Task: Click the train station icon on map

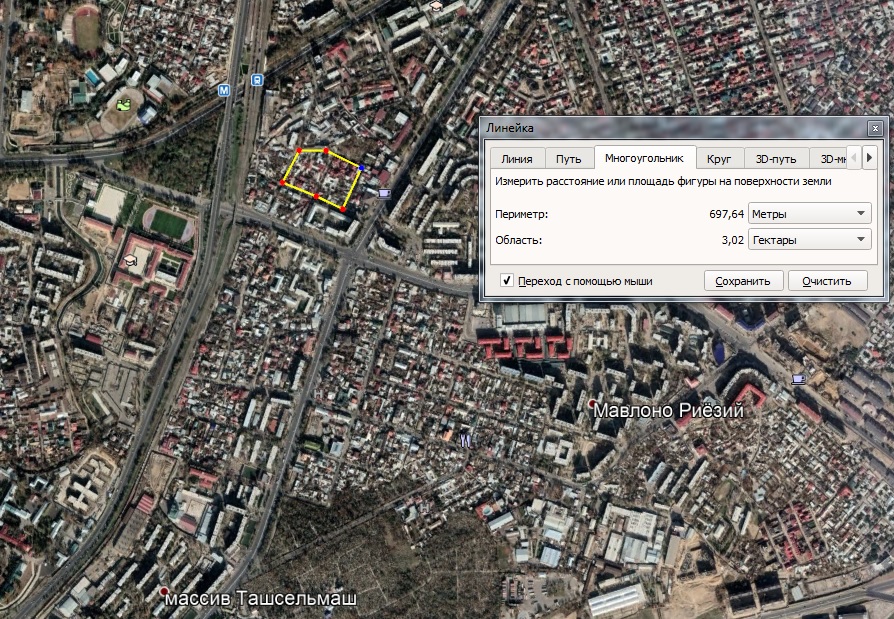Action: [258, 80]
